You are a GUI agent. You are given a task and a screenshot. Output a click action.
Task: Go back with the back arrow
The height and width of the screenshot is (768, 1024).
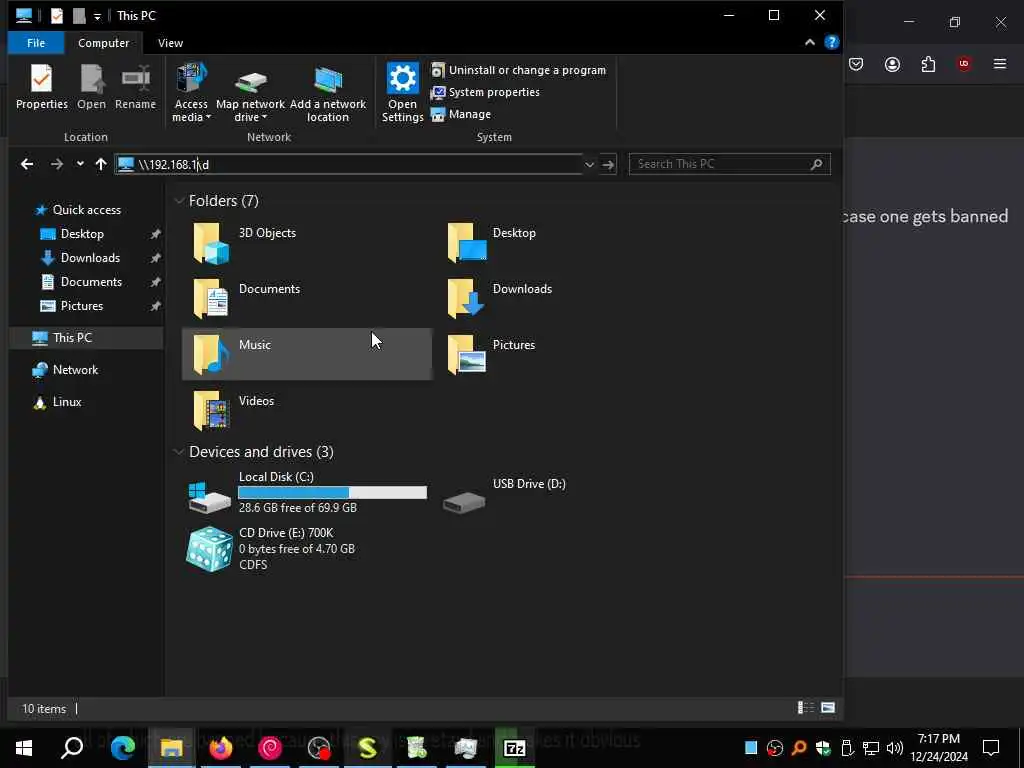click(27, 164)
